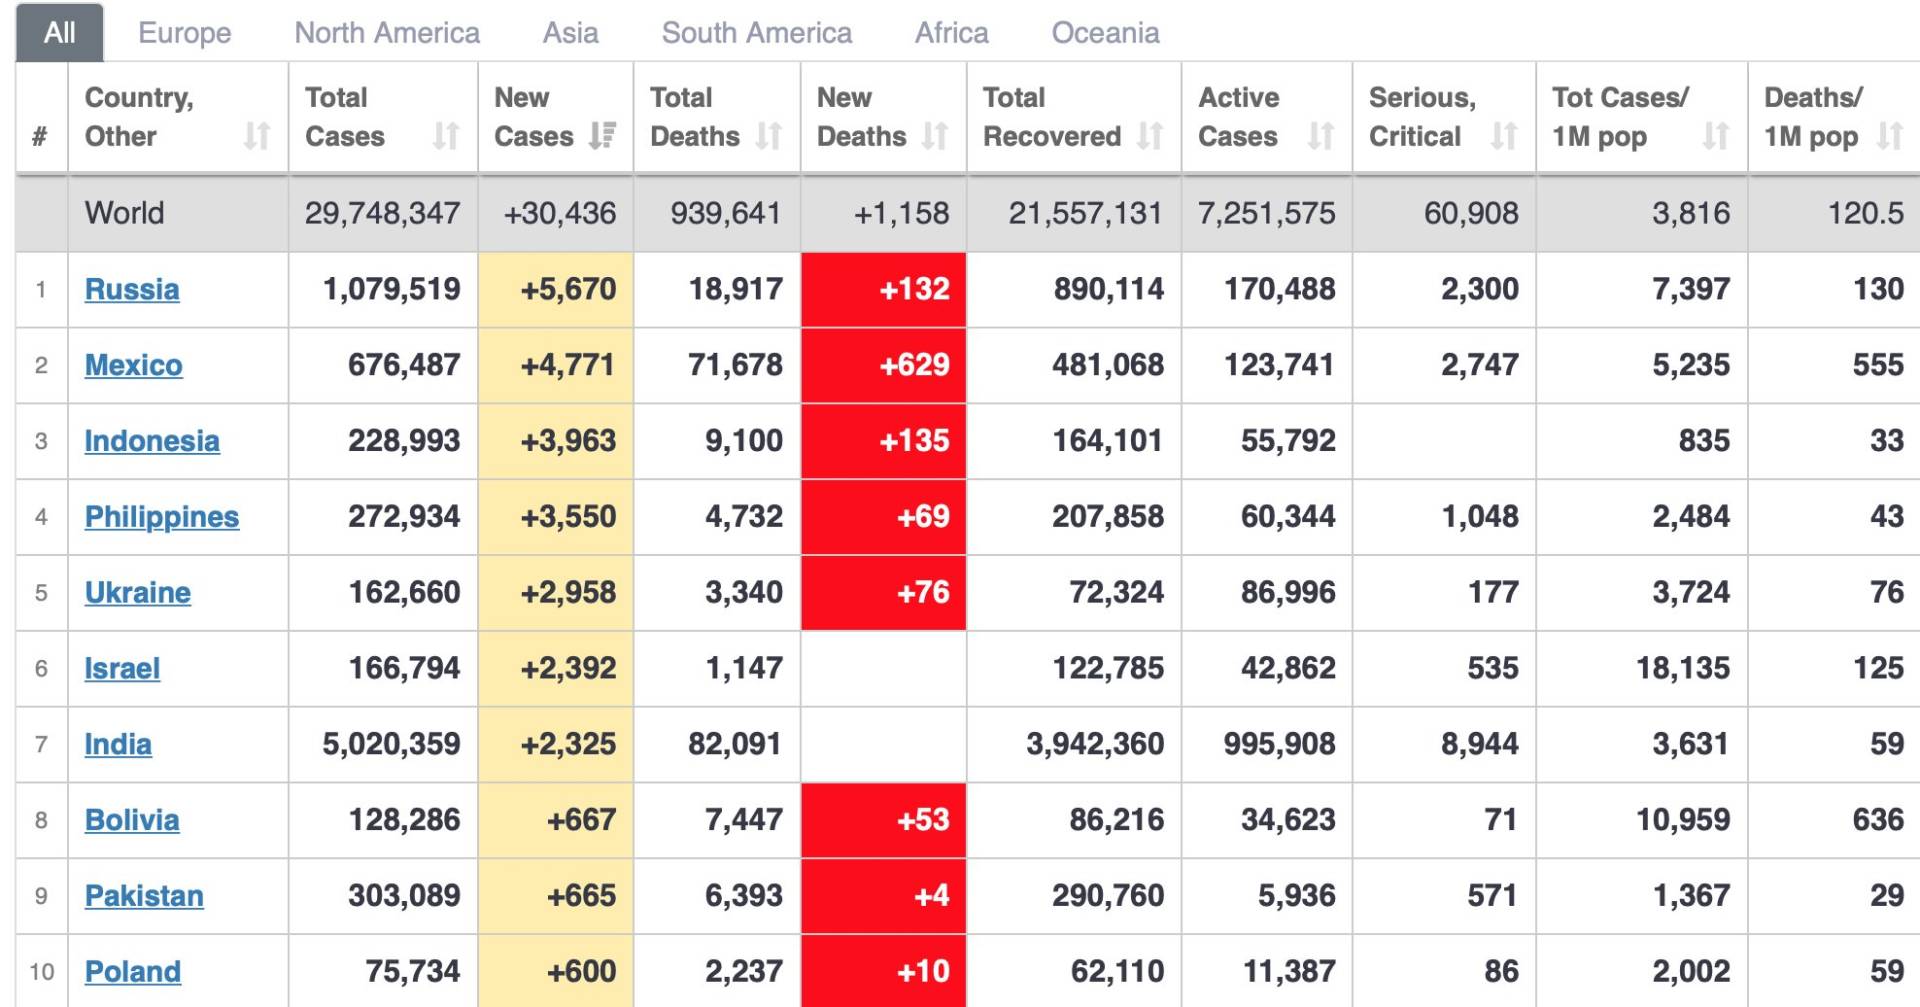Click Active Cases sort arrows
Image resolution: width=1920 pixels, height=1007 pixels.
pyautogui.click(x=1321, y=136)
